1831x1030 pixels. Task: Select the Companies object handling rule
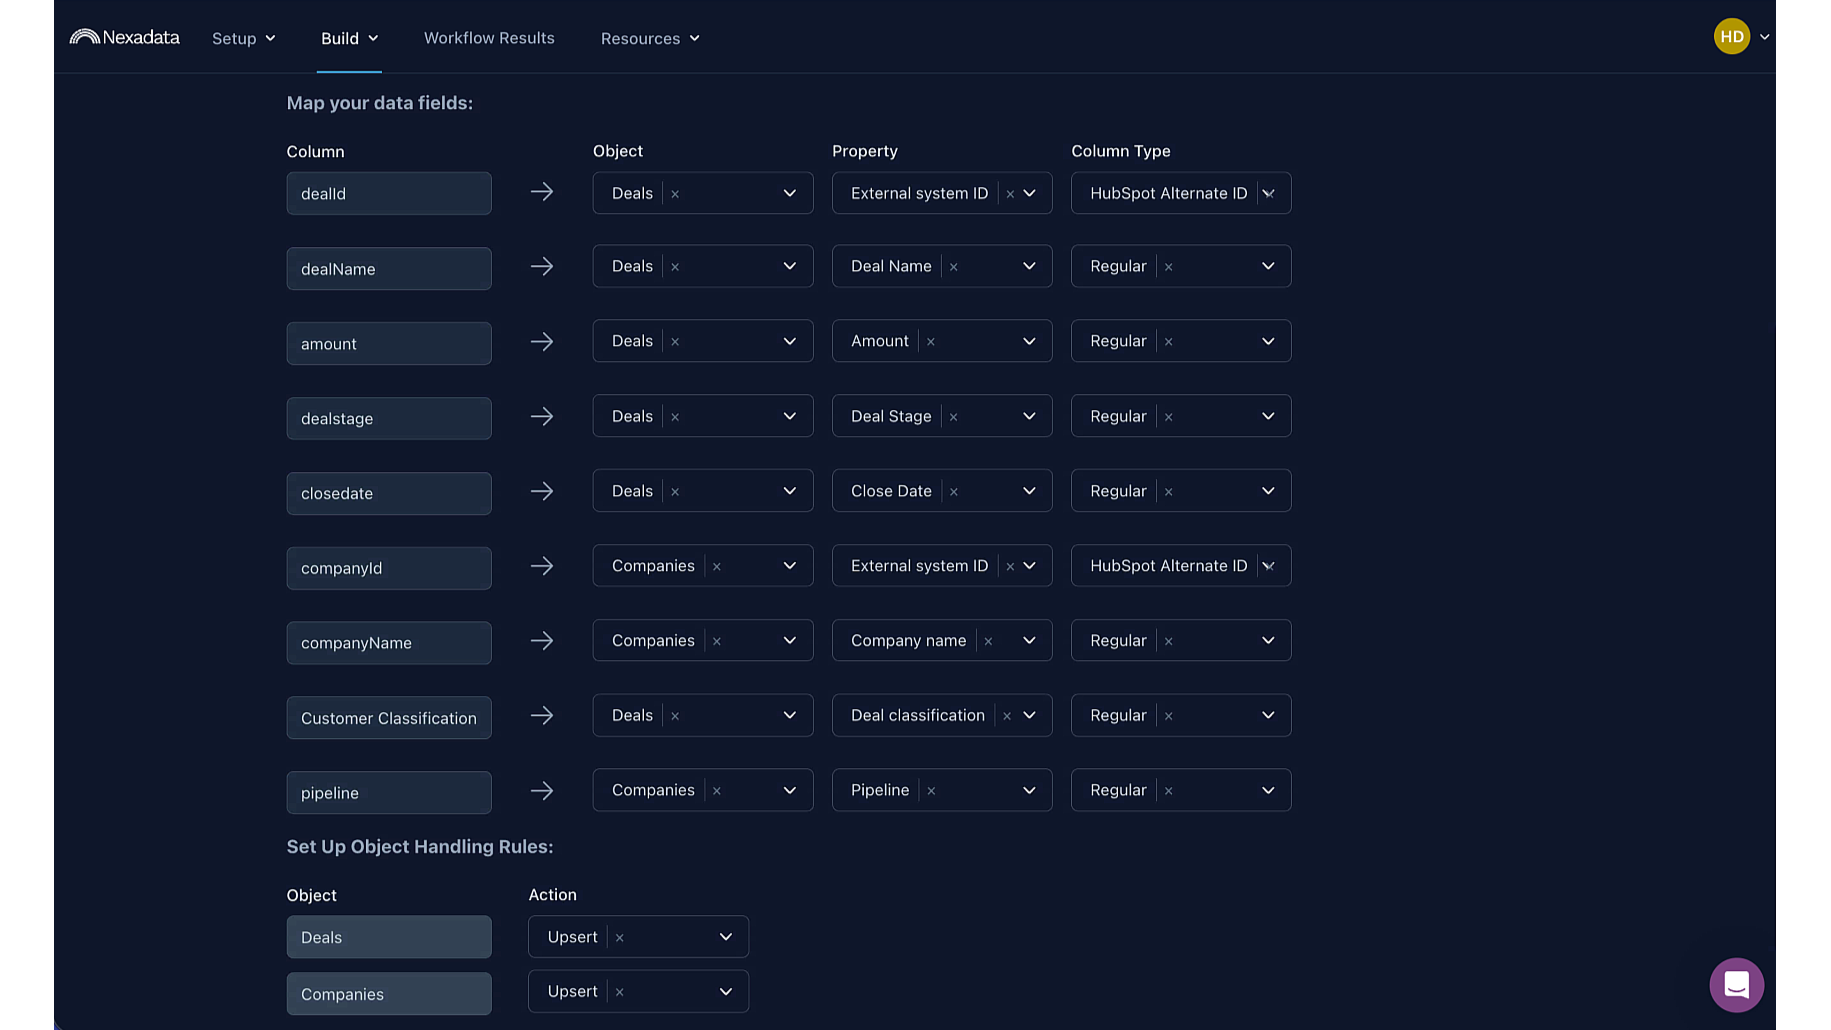click(x=389, y=994)
